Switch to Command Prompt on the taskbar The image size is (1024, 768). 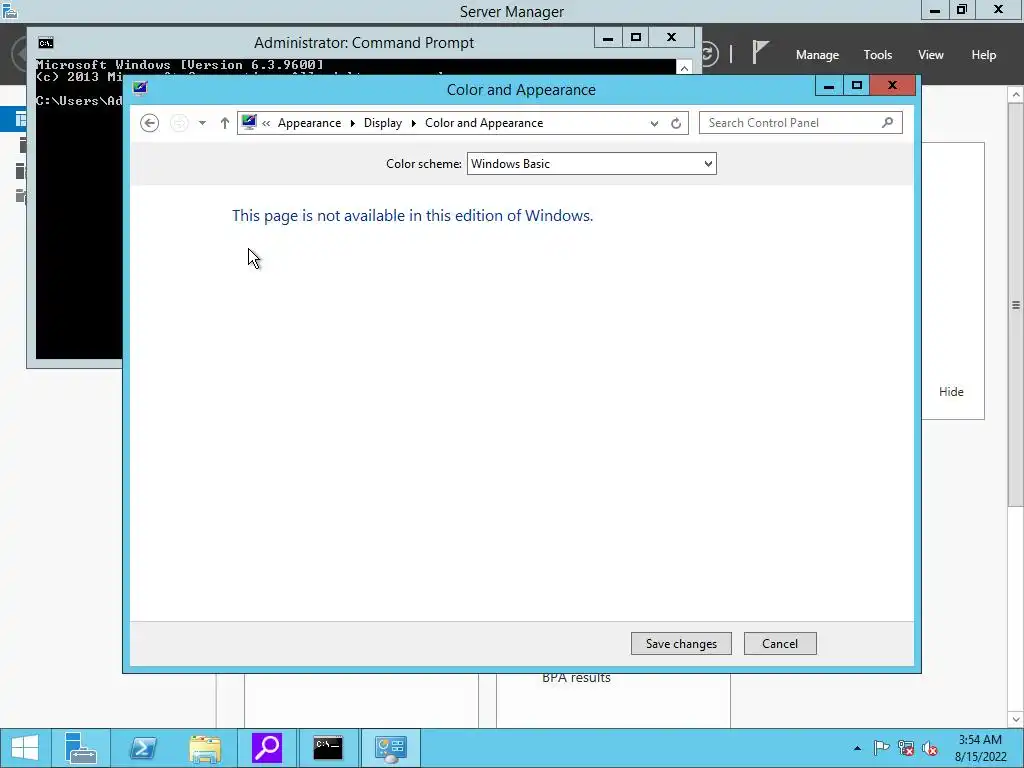pos(328,748)
